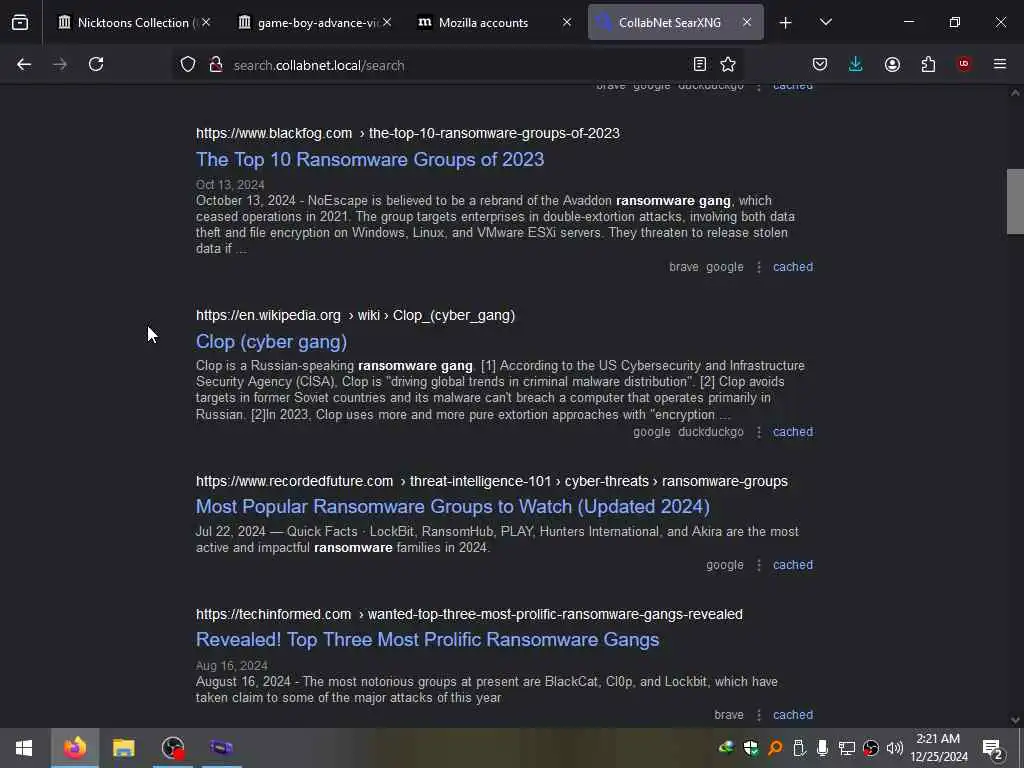1024x768 pixels.
Task: Expand more options for Clop result
Action: pyautogui.click(x=759, y=432)
